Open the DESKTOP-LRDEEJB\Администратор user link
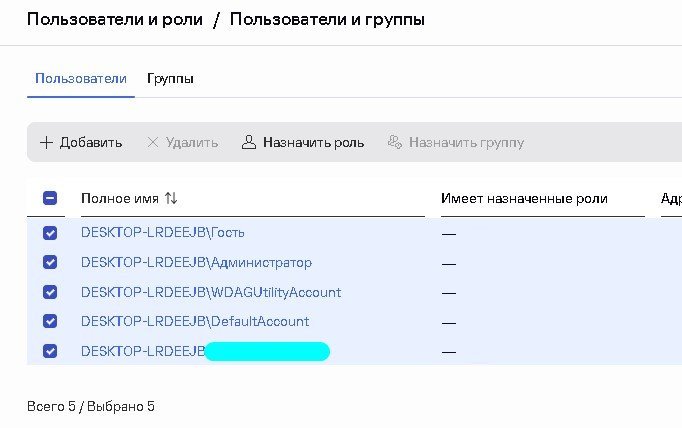 tap(197, 263)
